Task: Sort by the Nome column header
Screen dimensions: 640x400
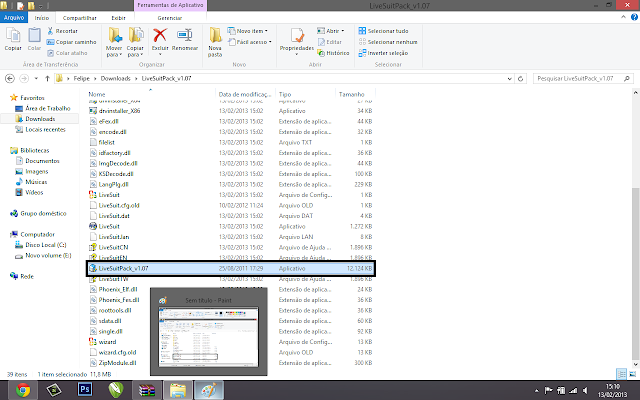Action: point(97,94)
